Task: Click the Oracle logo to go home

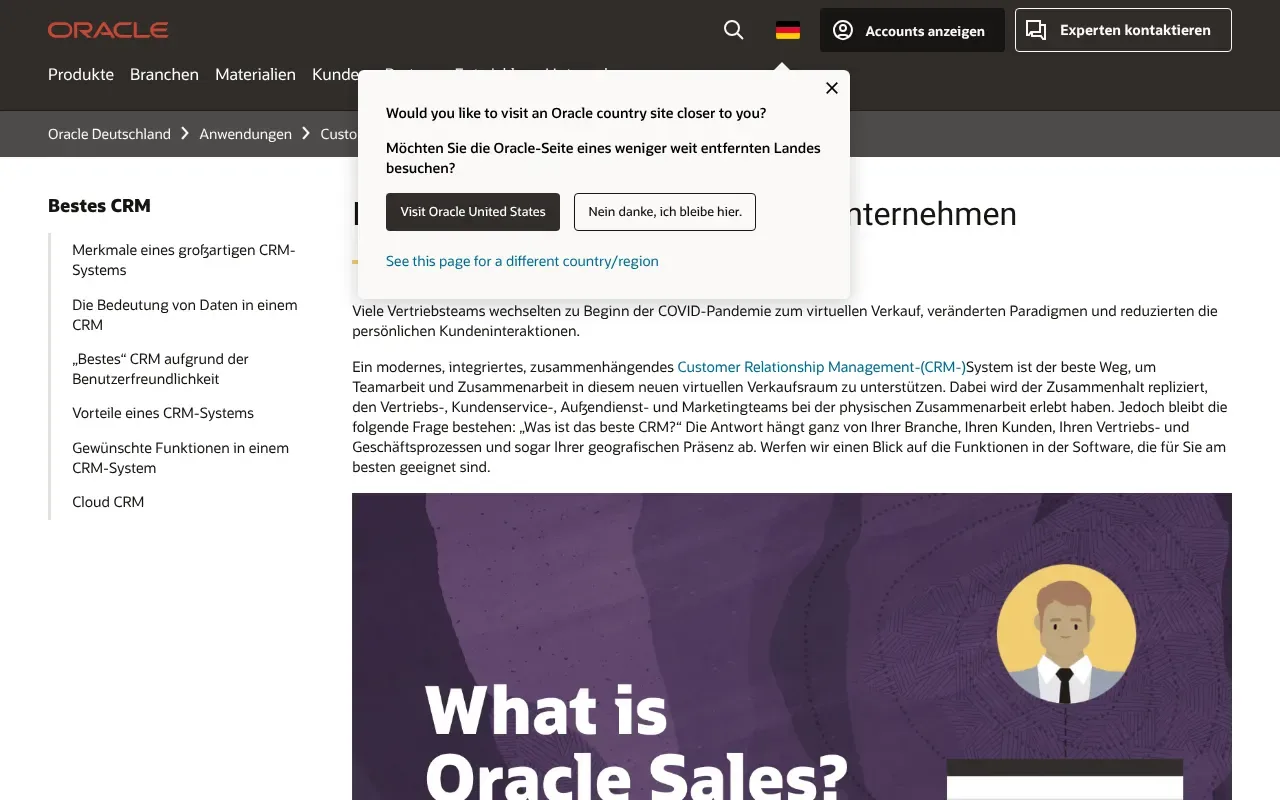Action: (108, 29)
